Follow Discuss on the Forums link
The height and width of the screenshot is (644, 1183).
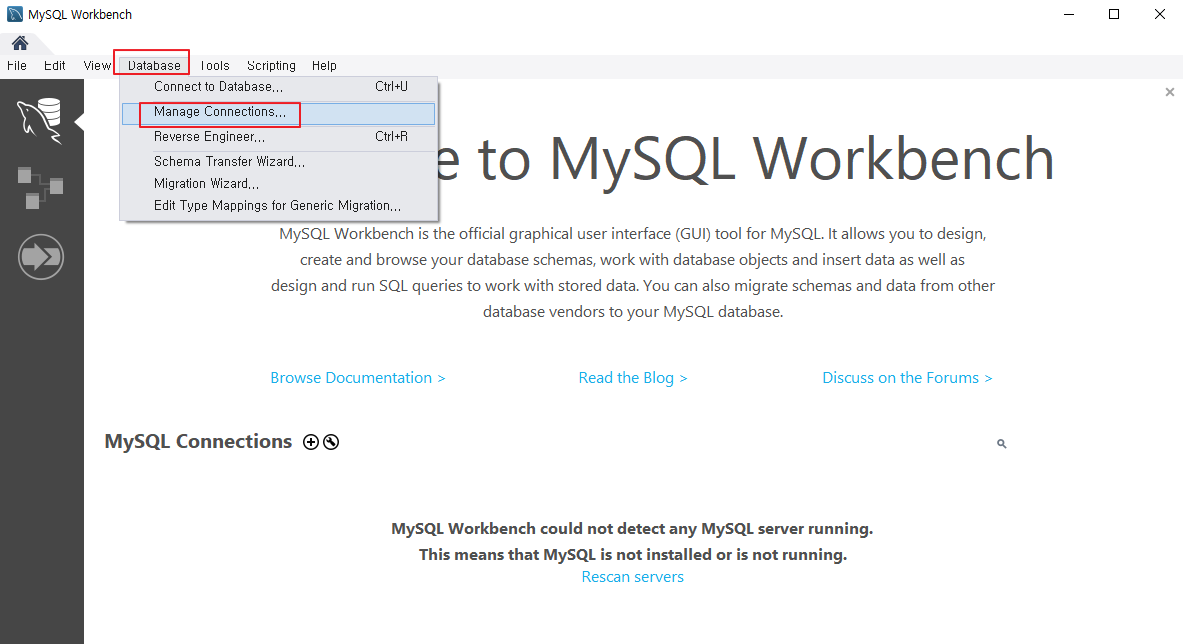point(907,378)
